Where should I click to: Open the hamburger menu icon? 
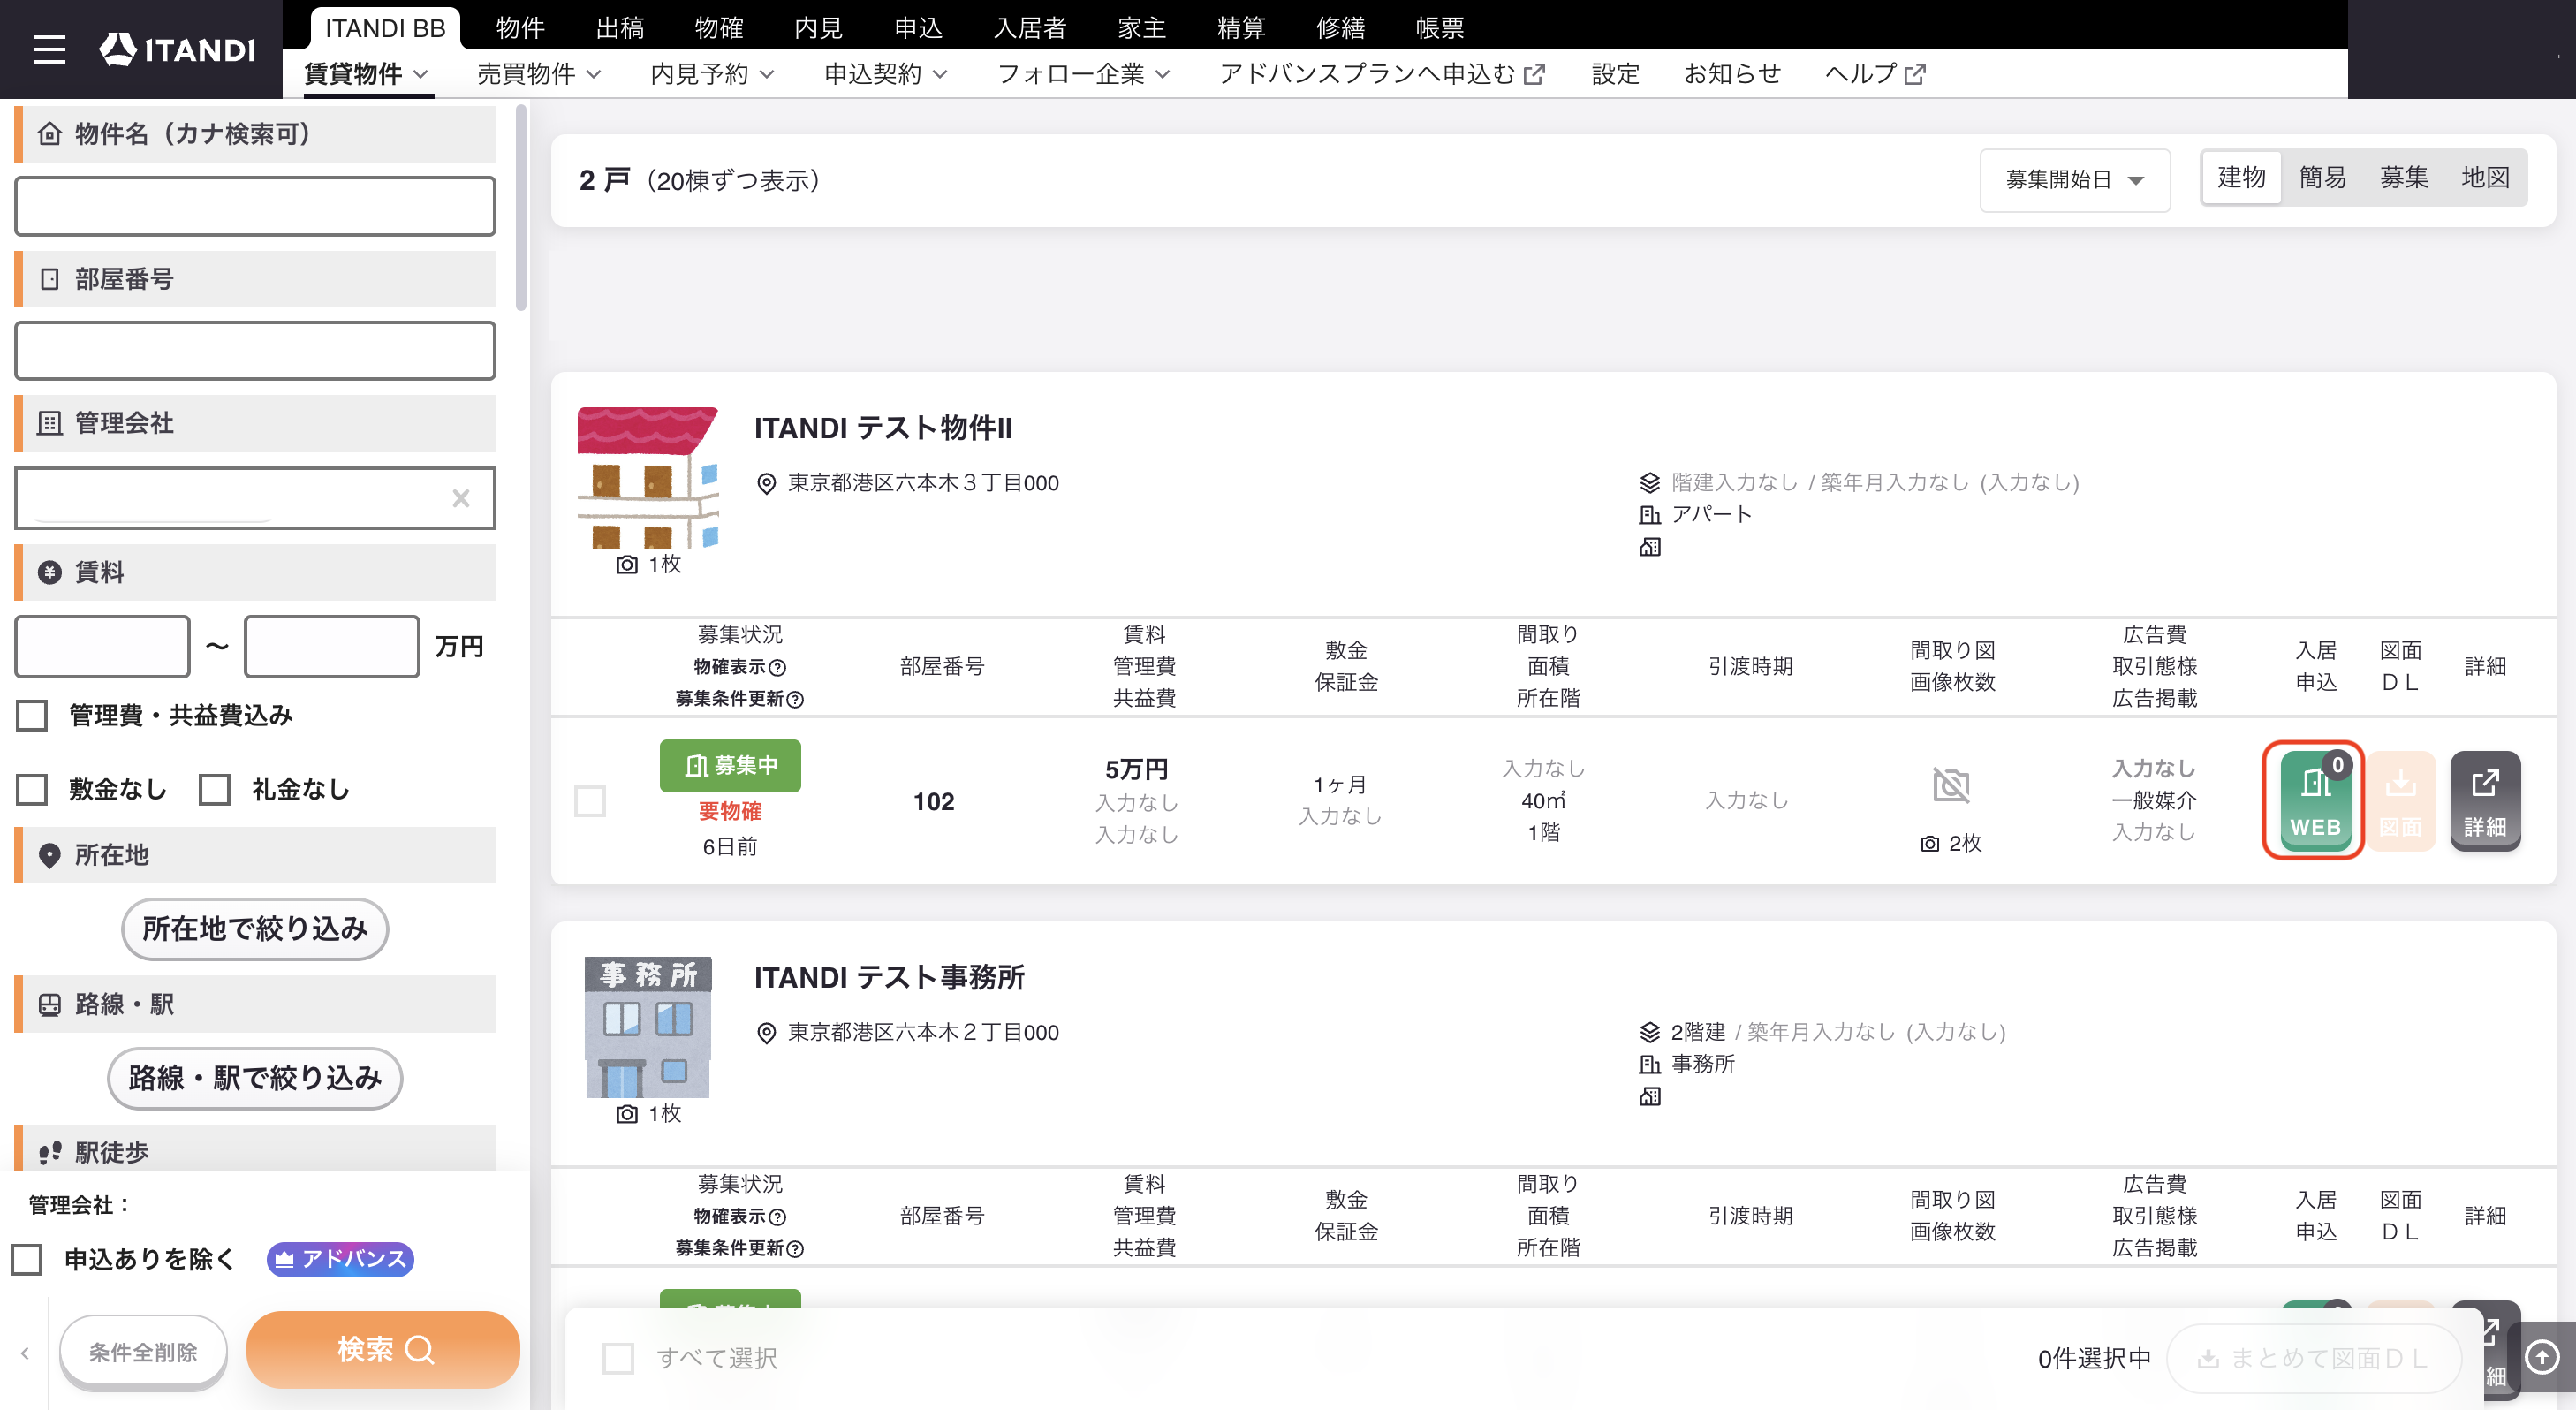(49, 49)
